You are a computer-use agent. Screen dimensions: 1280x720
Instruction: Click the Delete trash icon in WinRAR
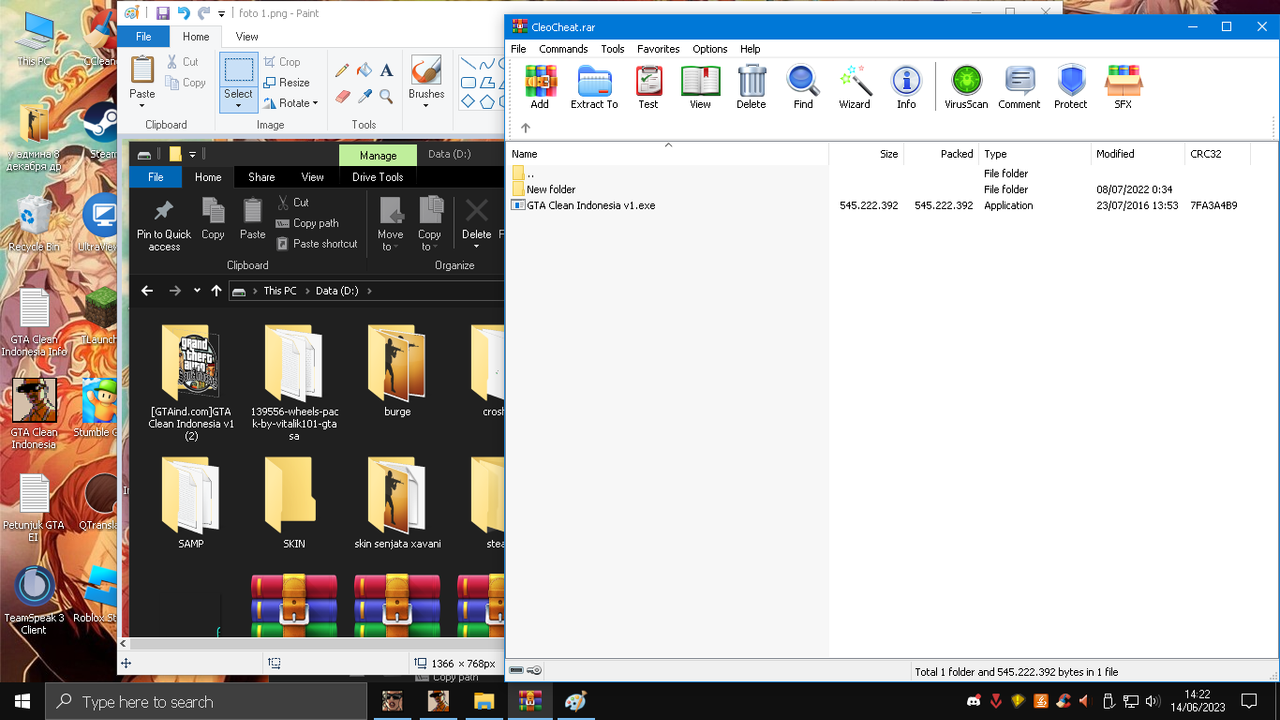click(751, 87)
